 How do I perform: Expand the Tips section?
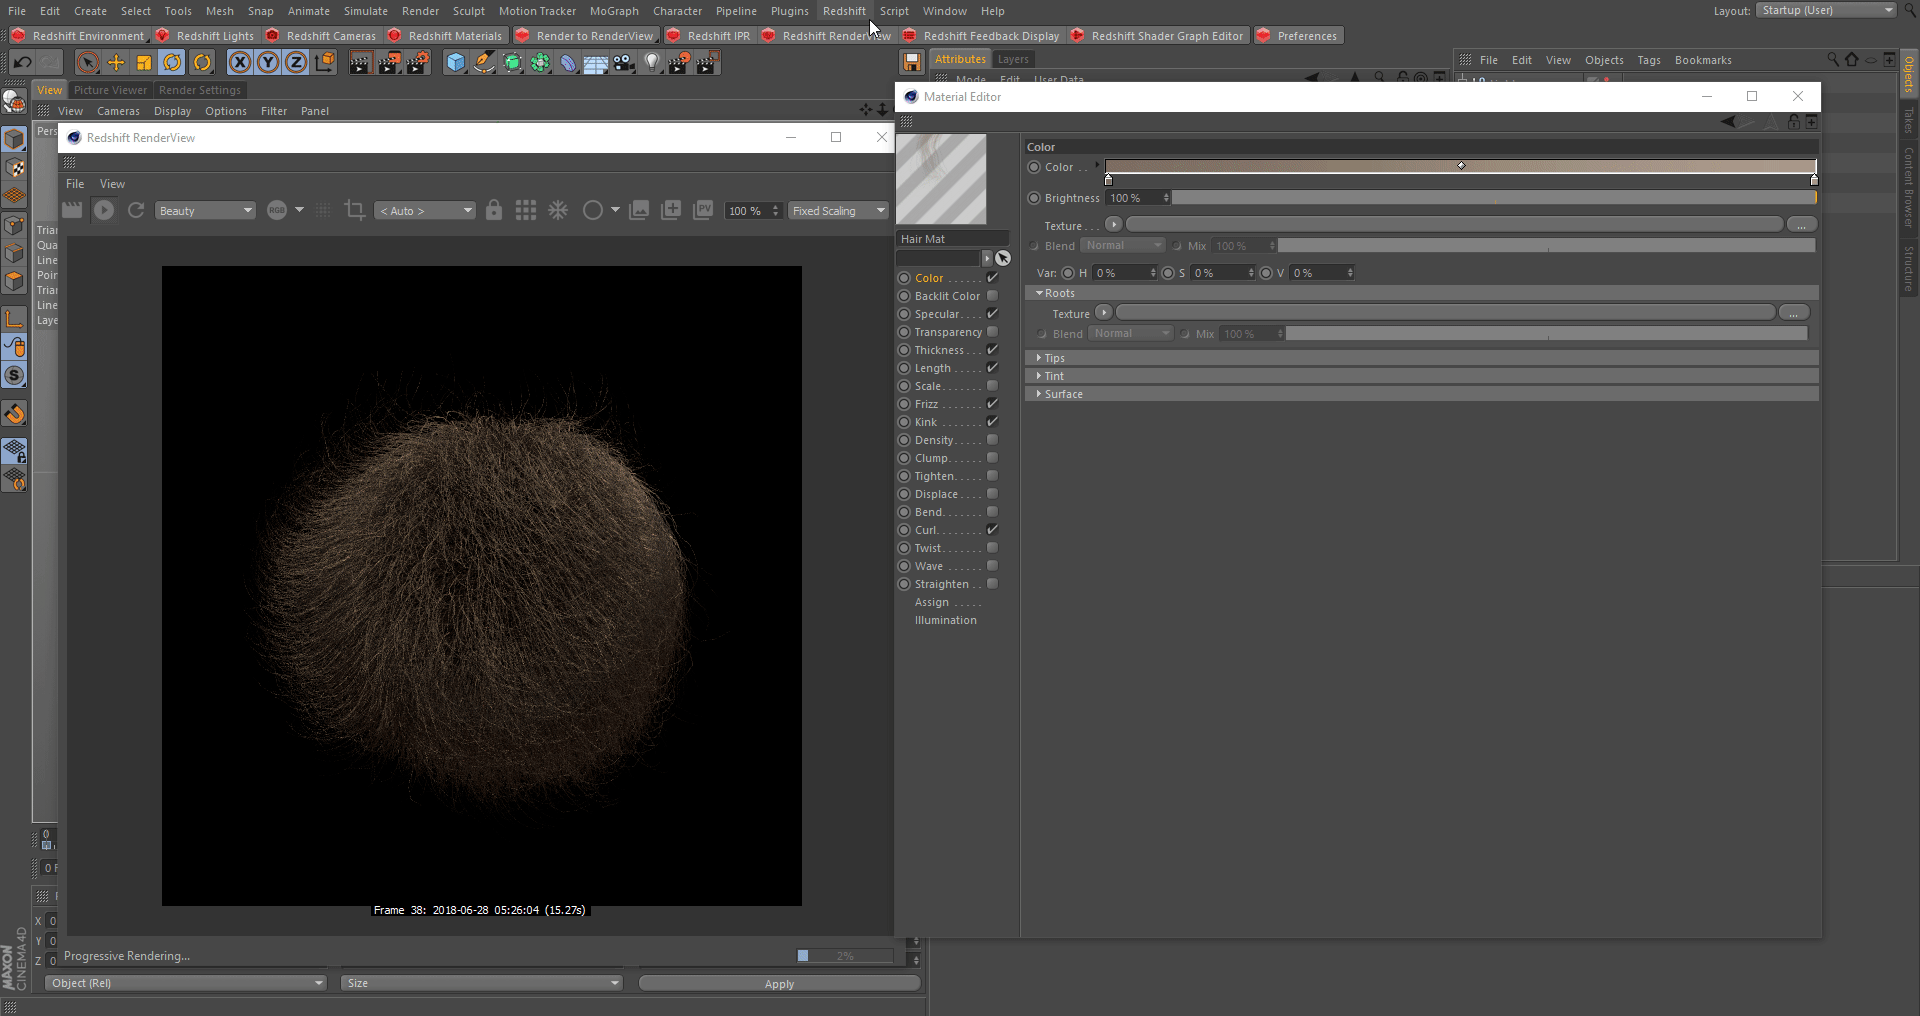click(x=1054, y=358)
